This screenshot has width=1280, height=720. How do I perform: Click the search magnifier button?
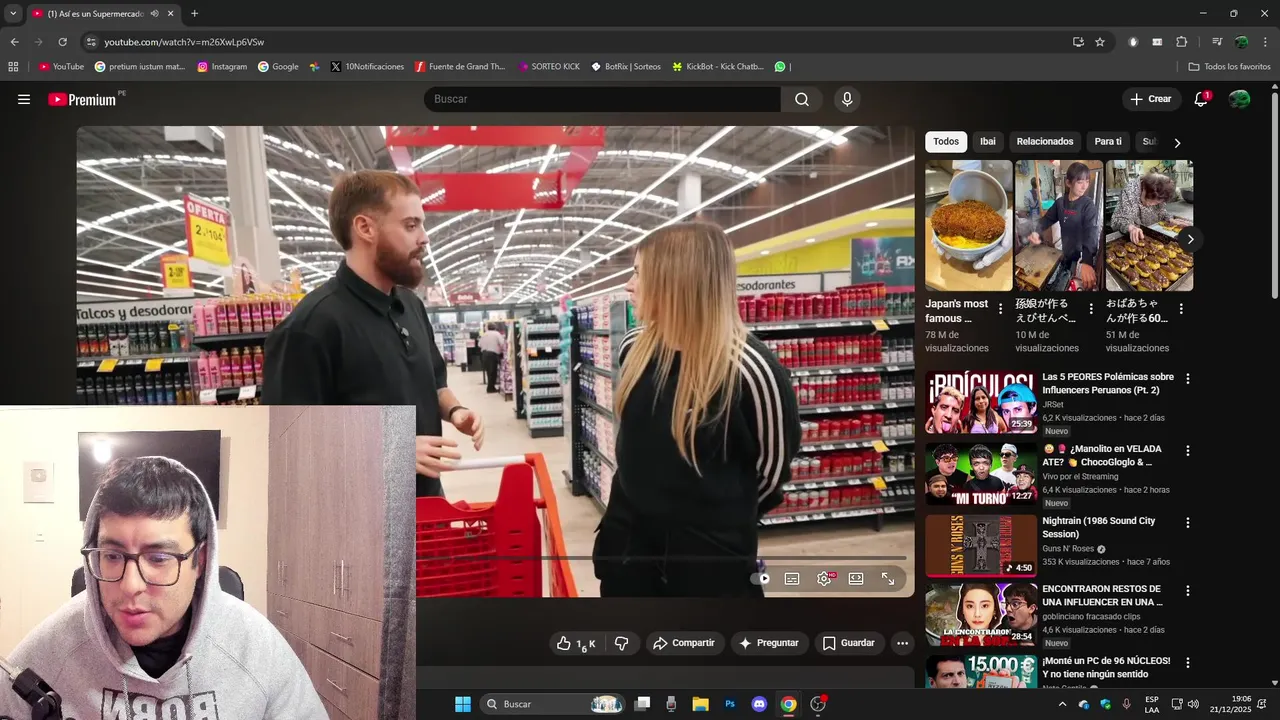802,99
